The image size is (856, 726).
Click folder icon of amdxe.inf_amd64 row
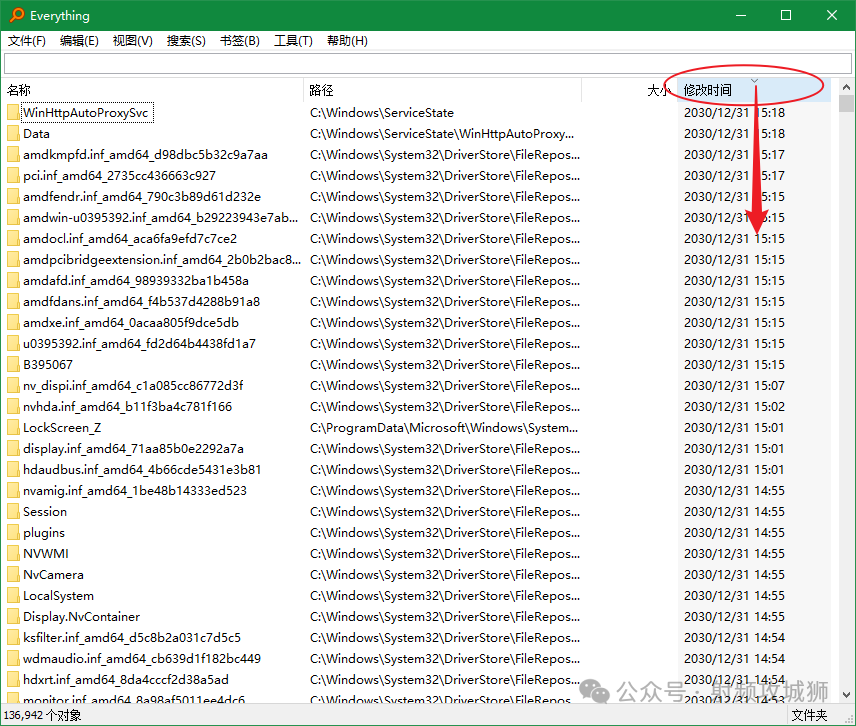click(x=14, y=323)
